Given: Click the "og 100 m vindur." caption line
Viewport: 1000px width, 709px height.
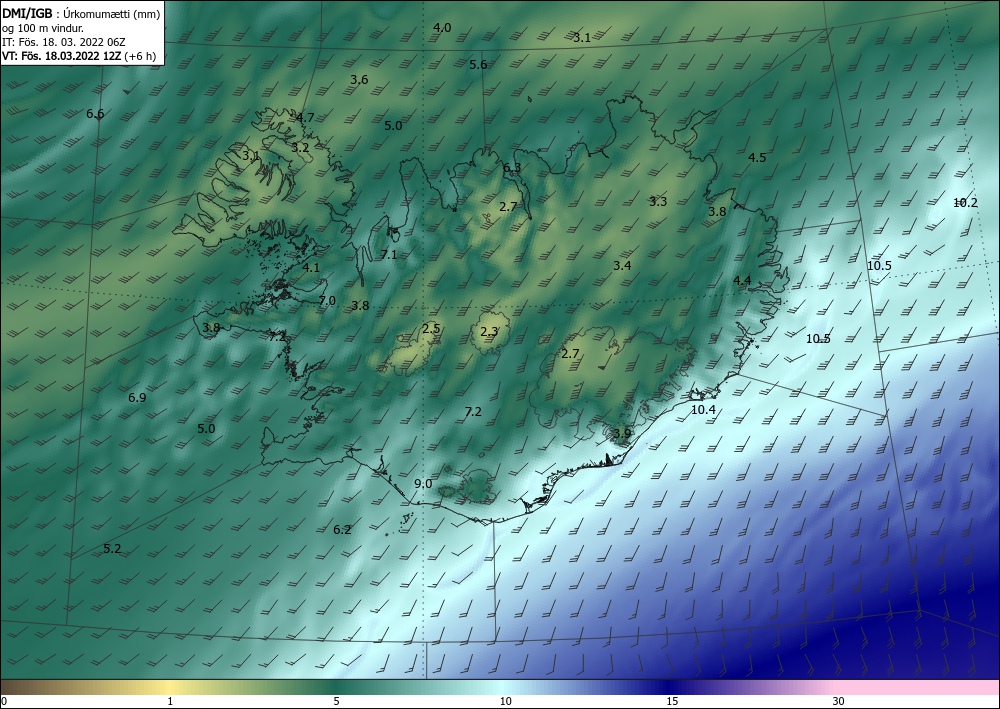Looking at the screenshot, I should point(43,28).
